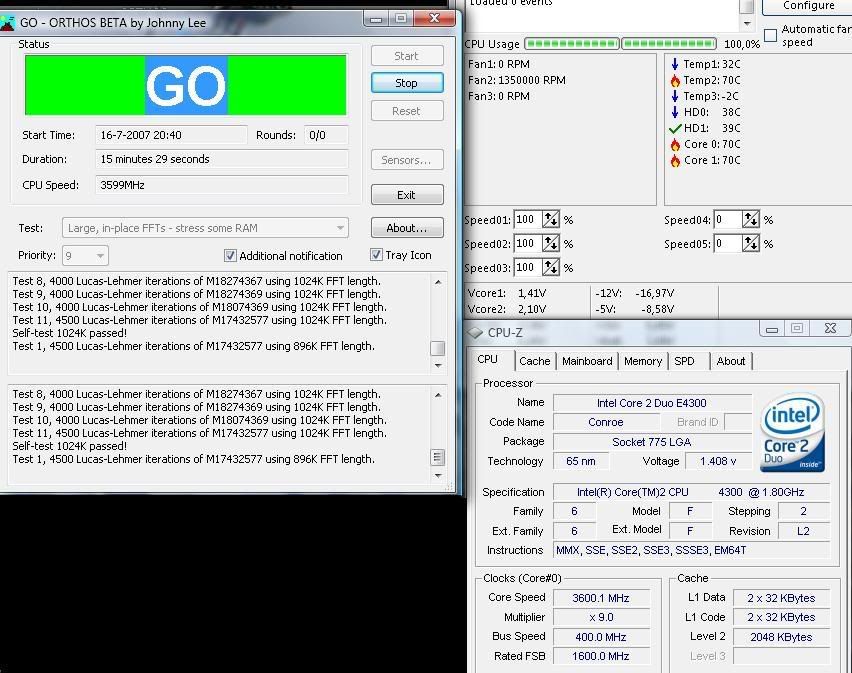
Task: Click the Level 2 cache 2048 KBytes value
Action: pos(781,637)
